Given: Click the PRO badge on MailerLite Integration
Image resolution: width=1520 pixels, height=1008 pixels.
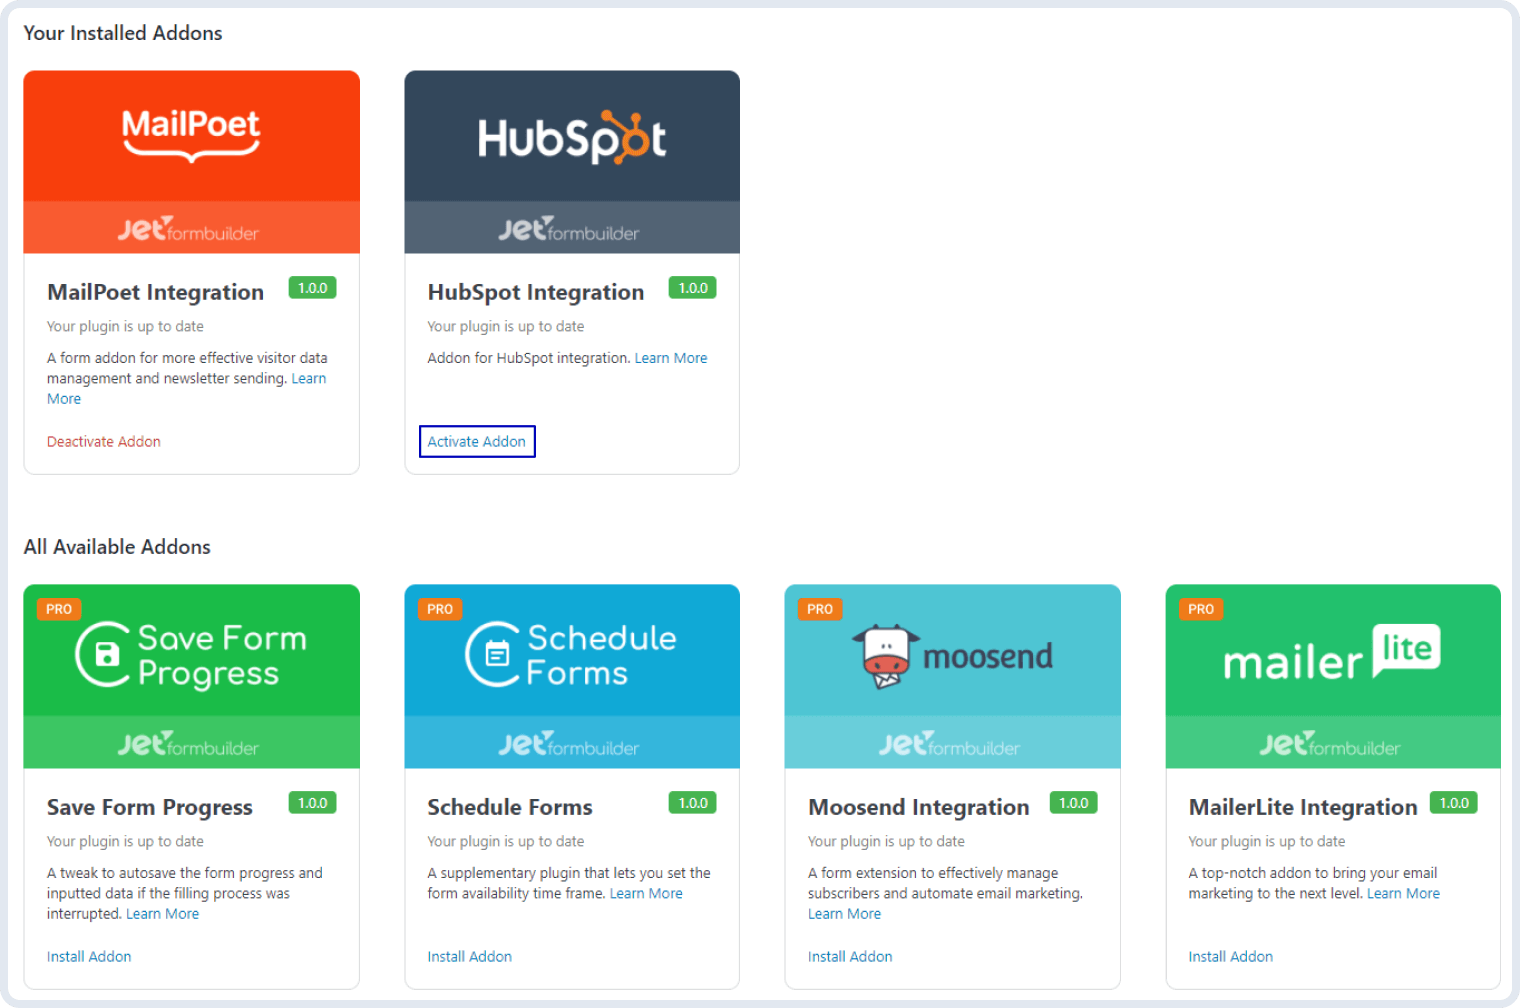Looking at the screenshot, I should pyautogui.click(x=1200, y=608).
